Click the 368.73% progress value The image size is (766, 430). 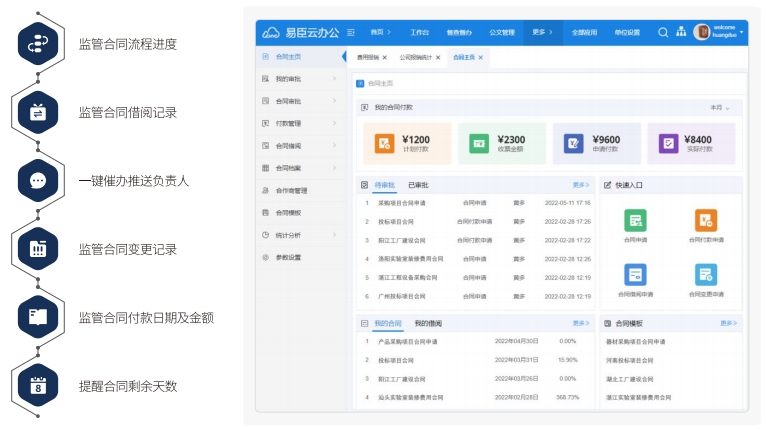(x=567, y=397)
